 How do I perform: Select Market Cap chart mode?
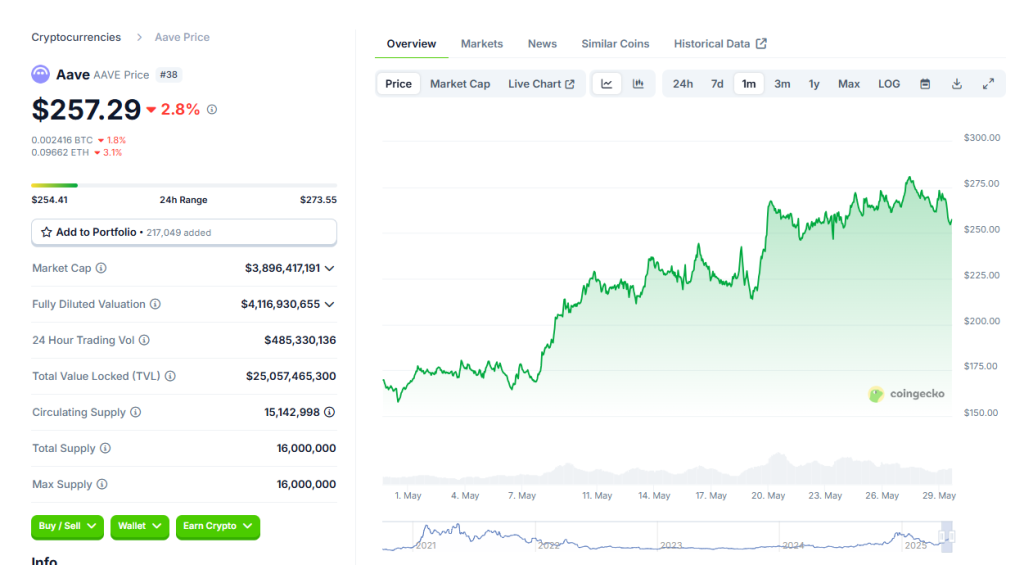tap(460, 84)
